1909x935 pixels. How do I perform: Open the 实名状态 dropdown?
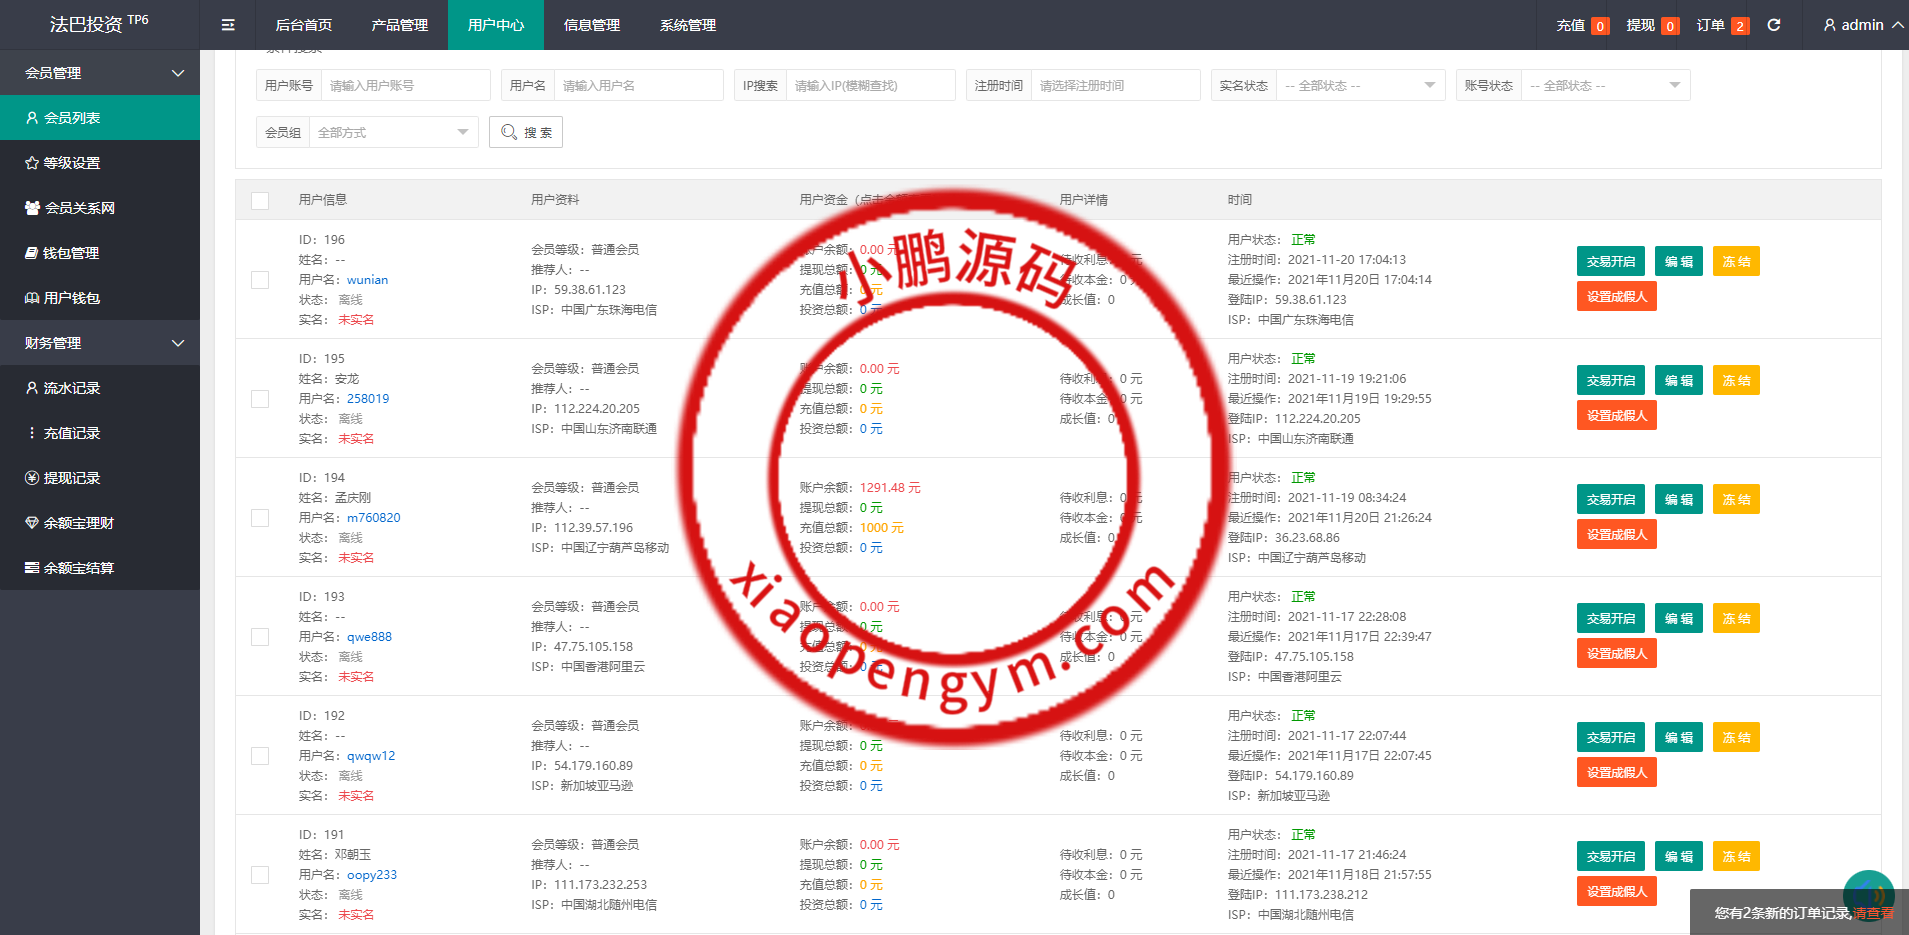1360,86
